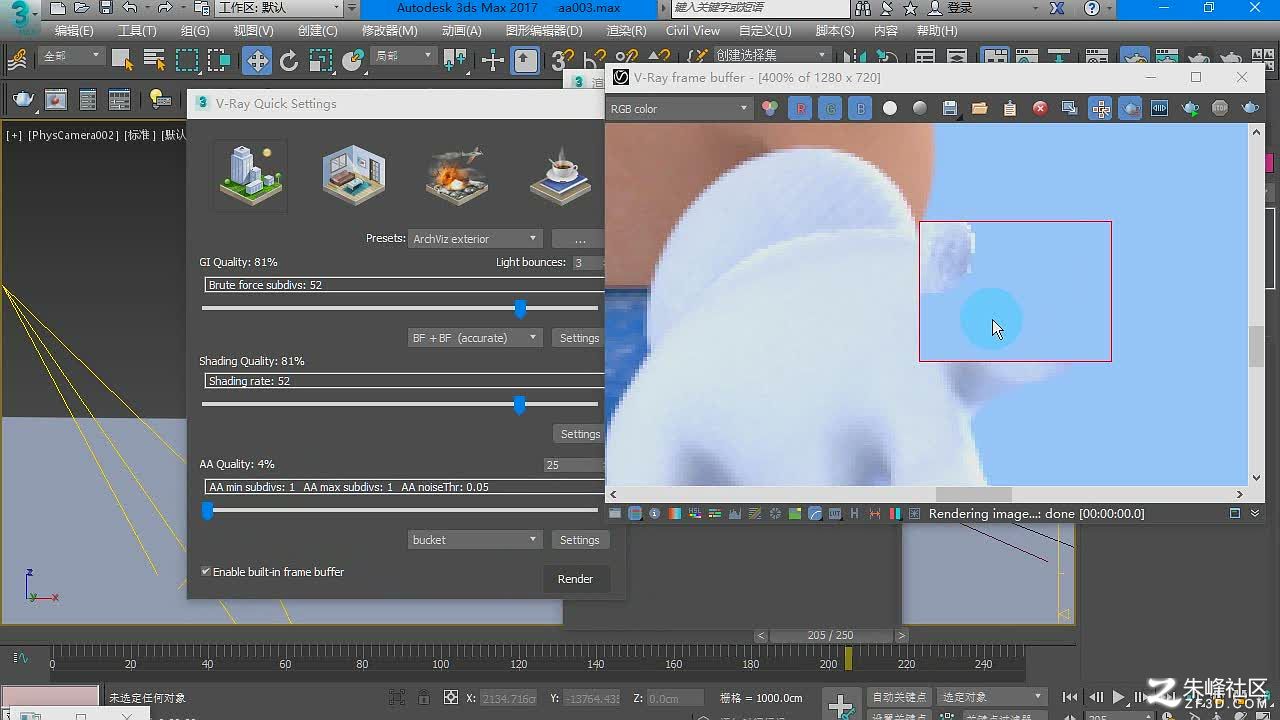Select the VFX explosion preset icon
The image size is (1280, 720).
(457, 175)
